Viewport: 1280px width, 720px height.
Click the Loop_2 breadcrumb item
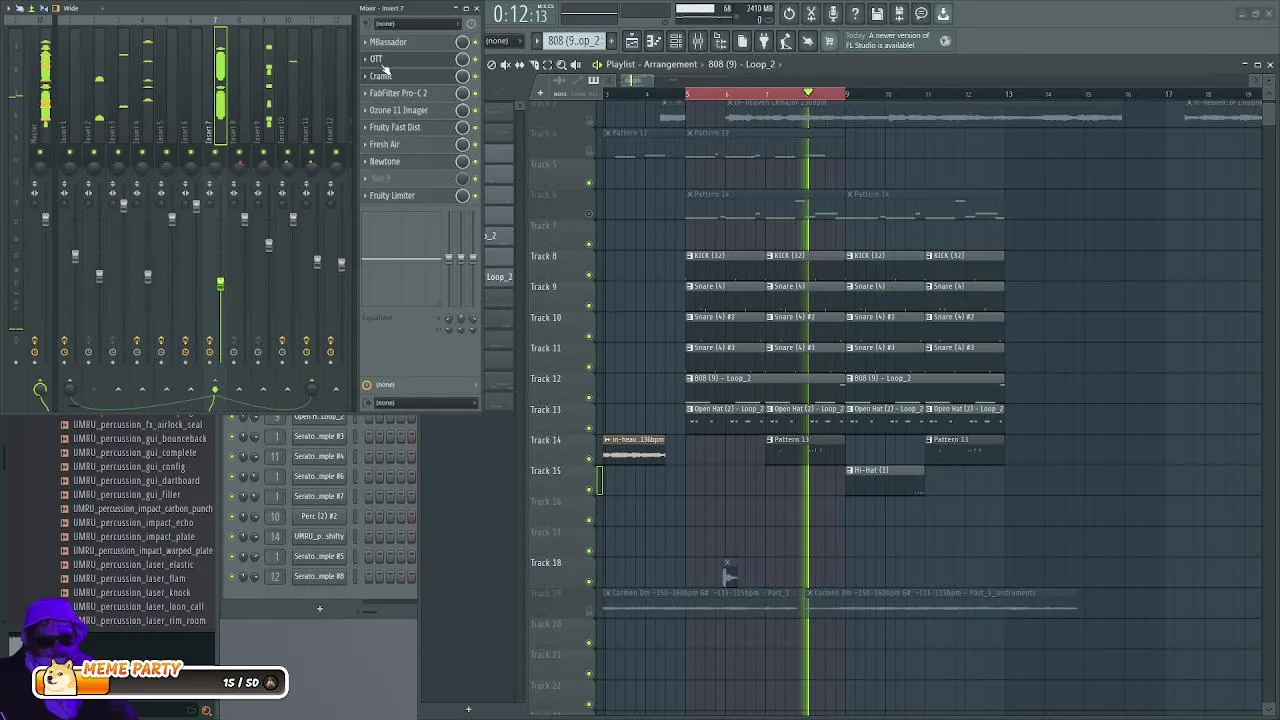(760, 64)
